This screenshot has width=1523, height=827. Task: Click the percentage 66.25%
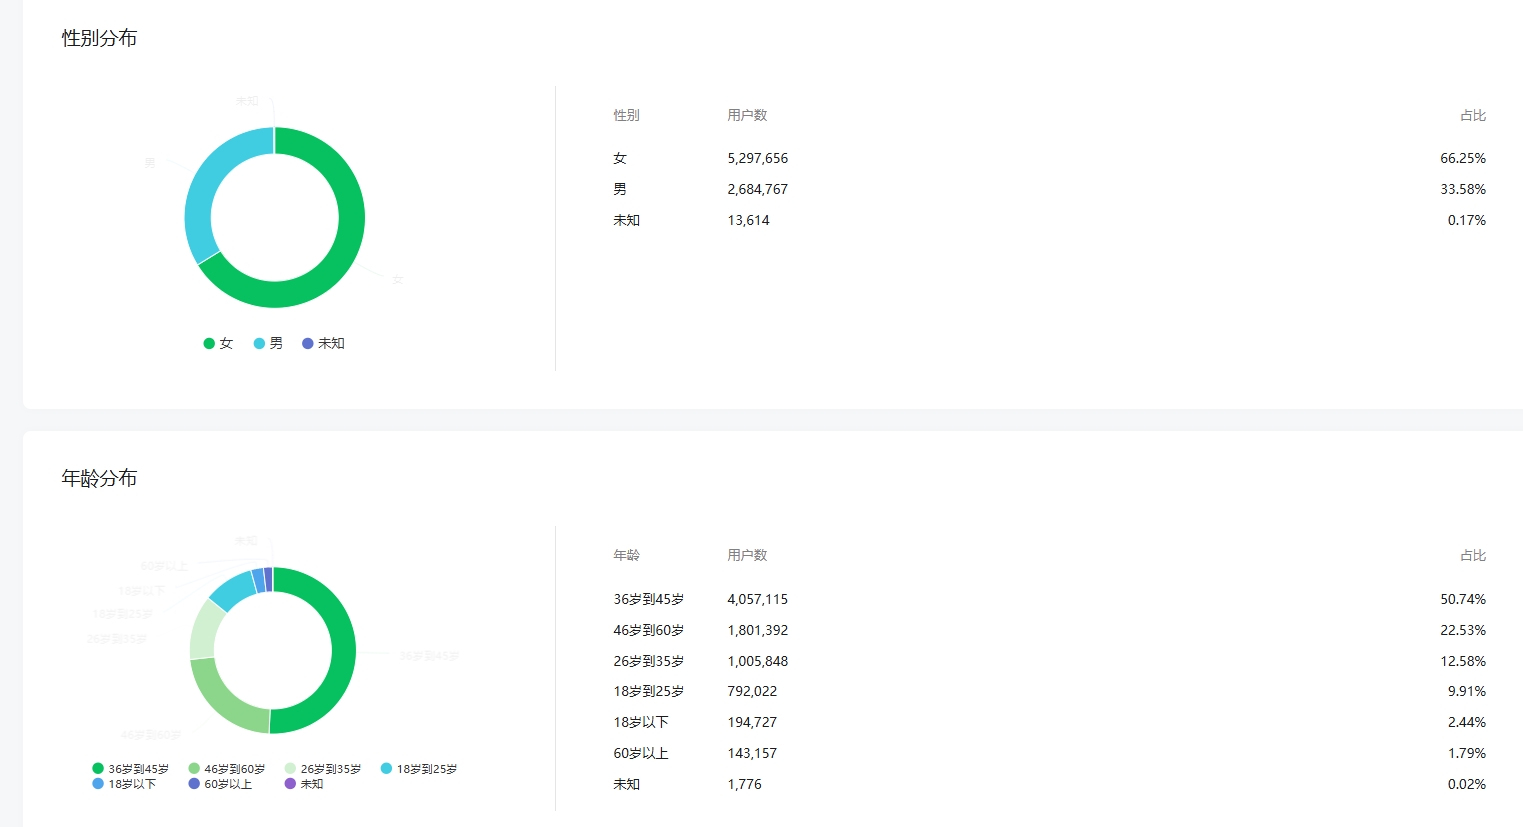1463,158
